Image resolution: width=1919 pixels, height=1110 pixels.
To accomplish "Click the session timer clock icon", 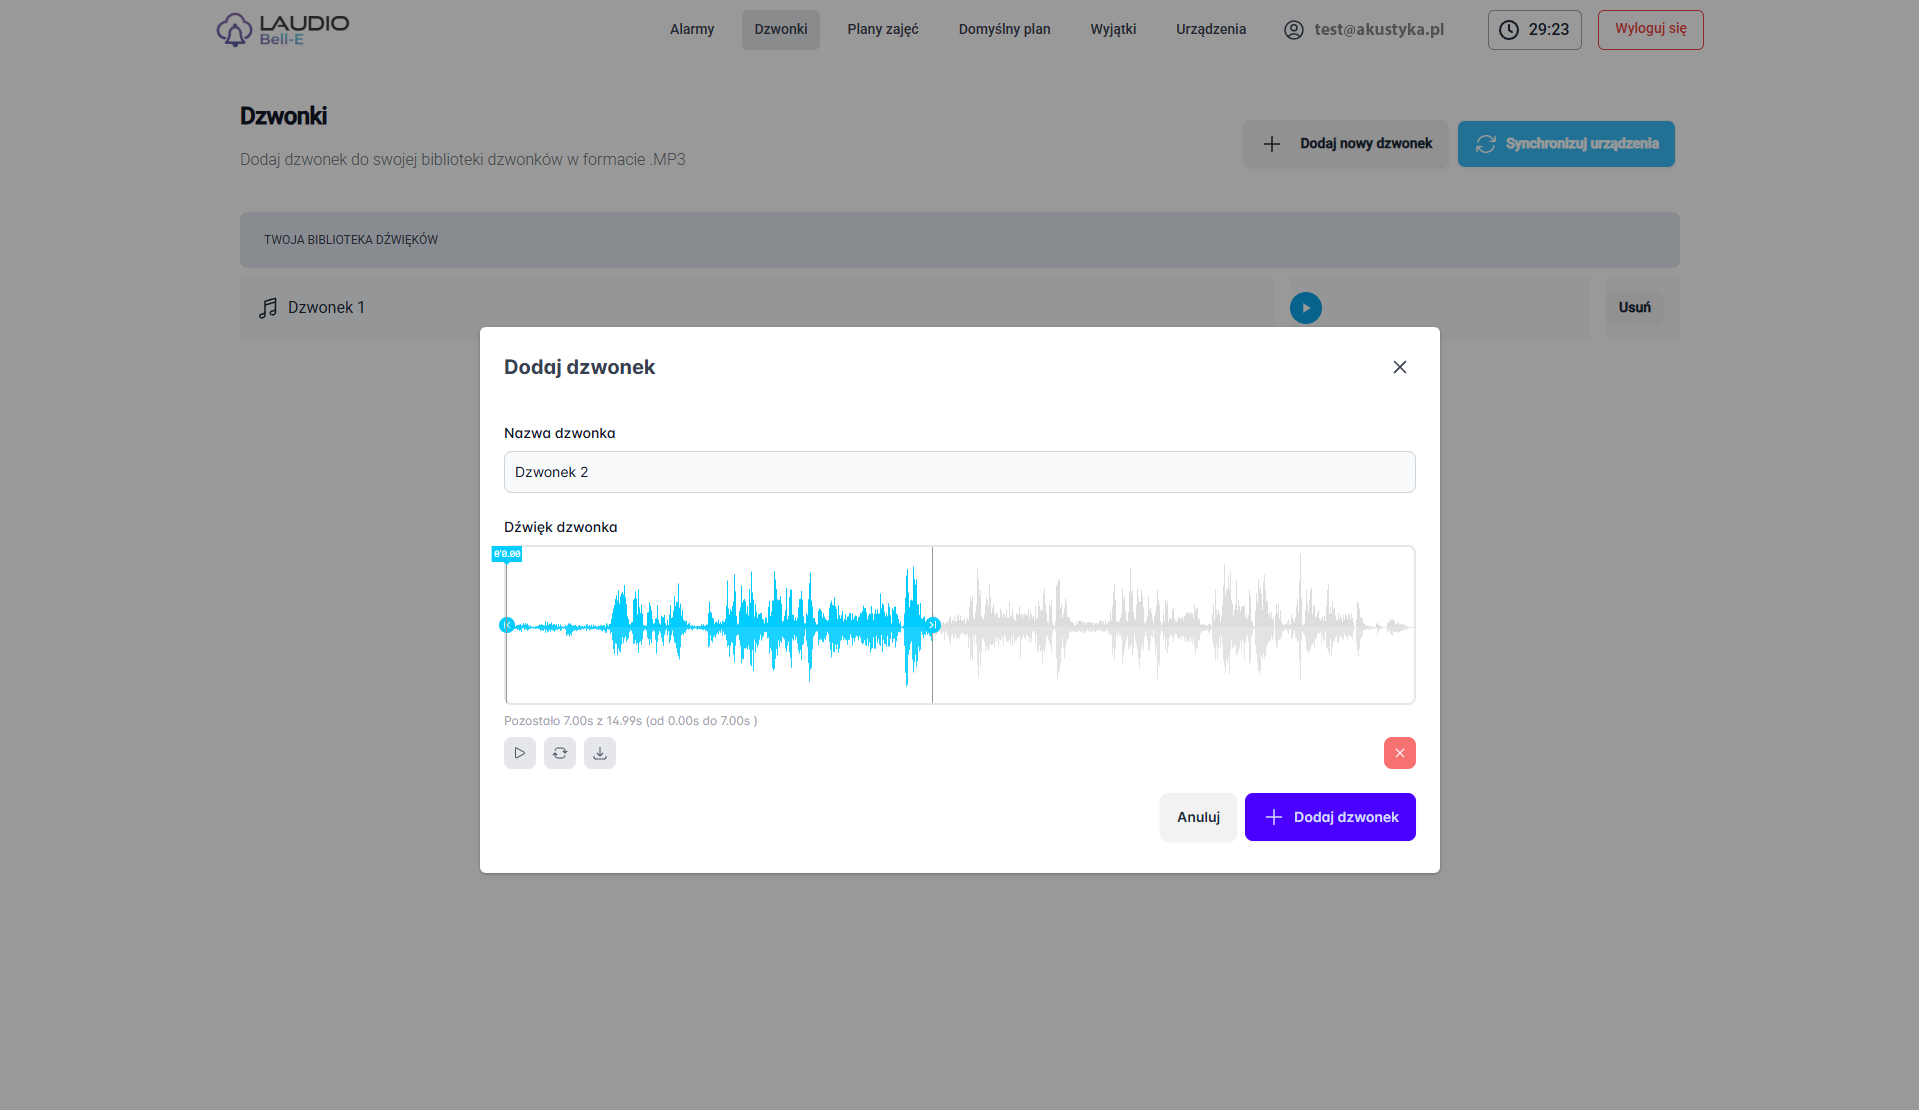I will pos(1508,30).
